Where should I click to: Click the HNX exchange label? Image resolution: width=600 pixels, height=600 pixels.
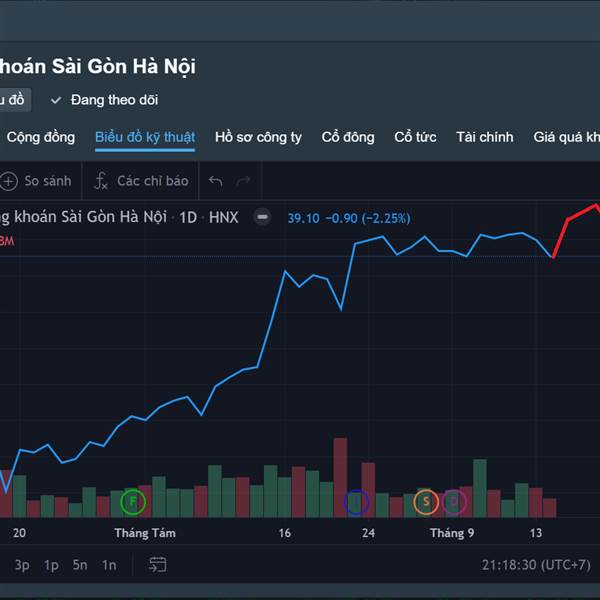pyautogui.click(x=223, y=217)
